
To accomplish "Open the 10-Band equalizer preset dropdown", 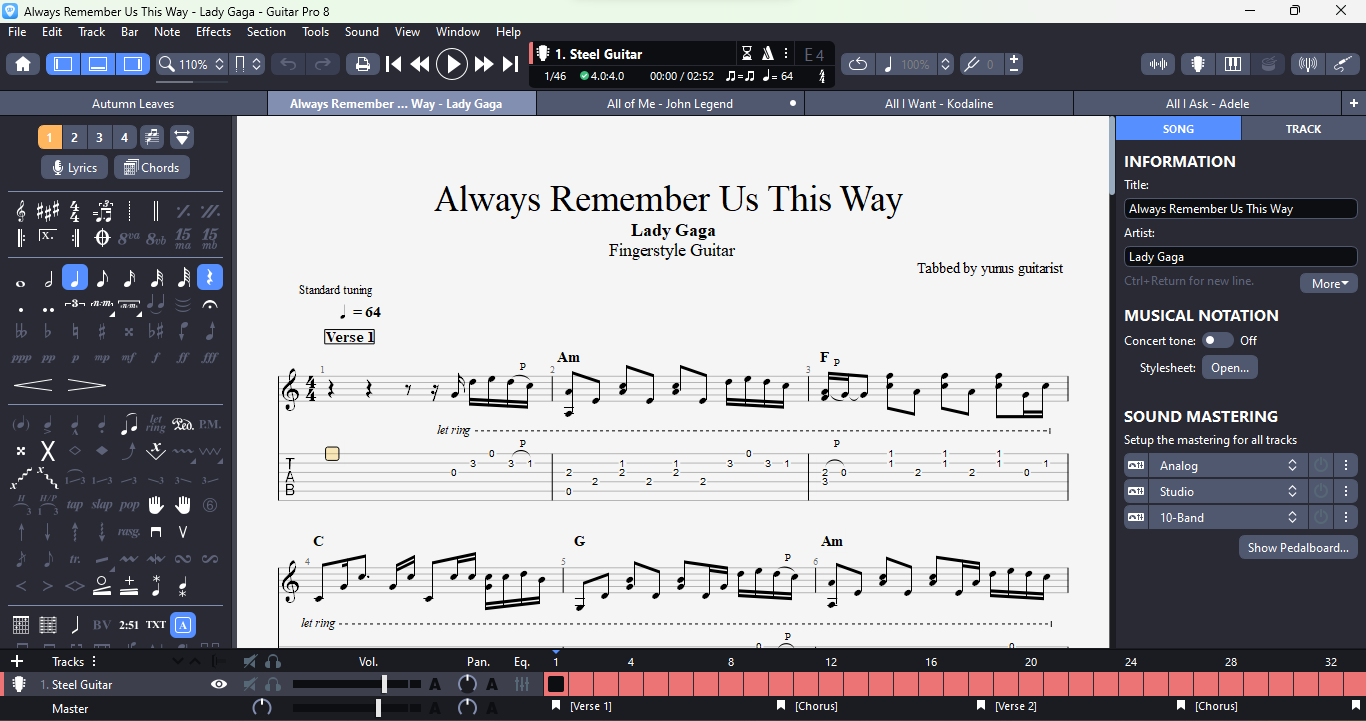I will click(1227, 518).
